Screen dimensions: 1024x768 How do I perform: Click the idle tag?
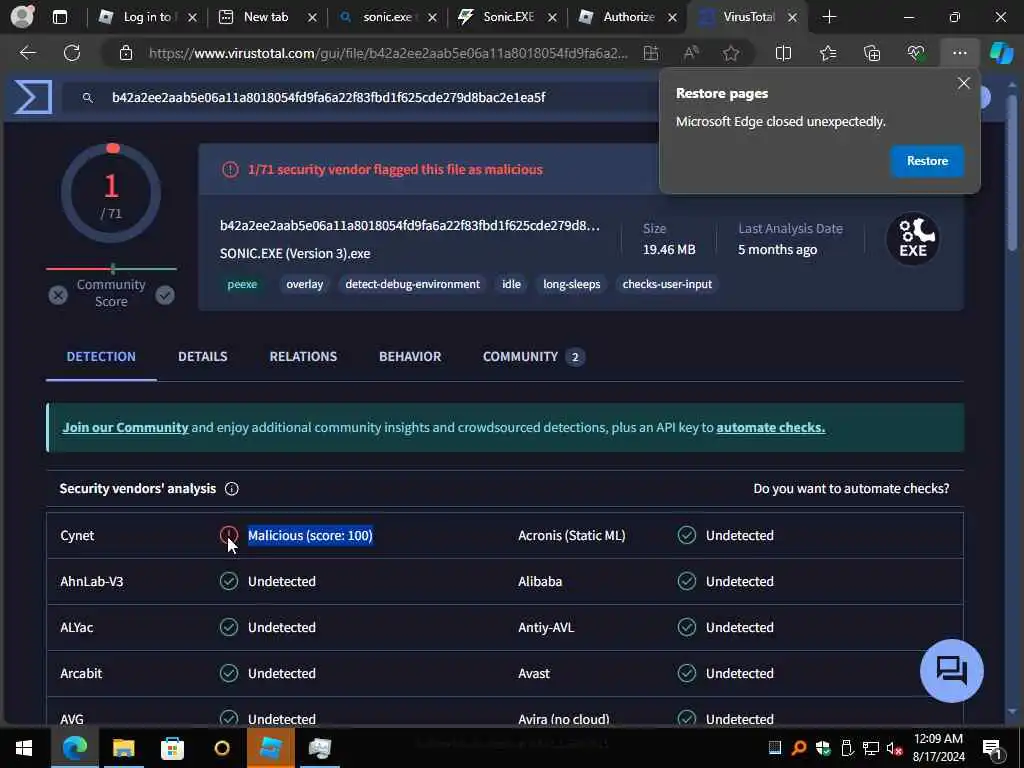[x=511, y=284]
